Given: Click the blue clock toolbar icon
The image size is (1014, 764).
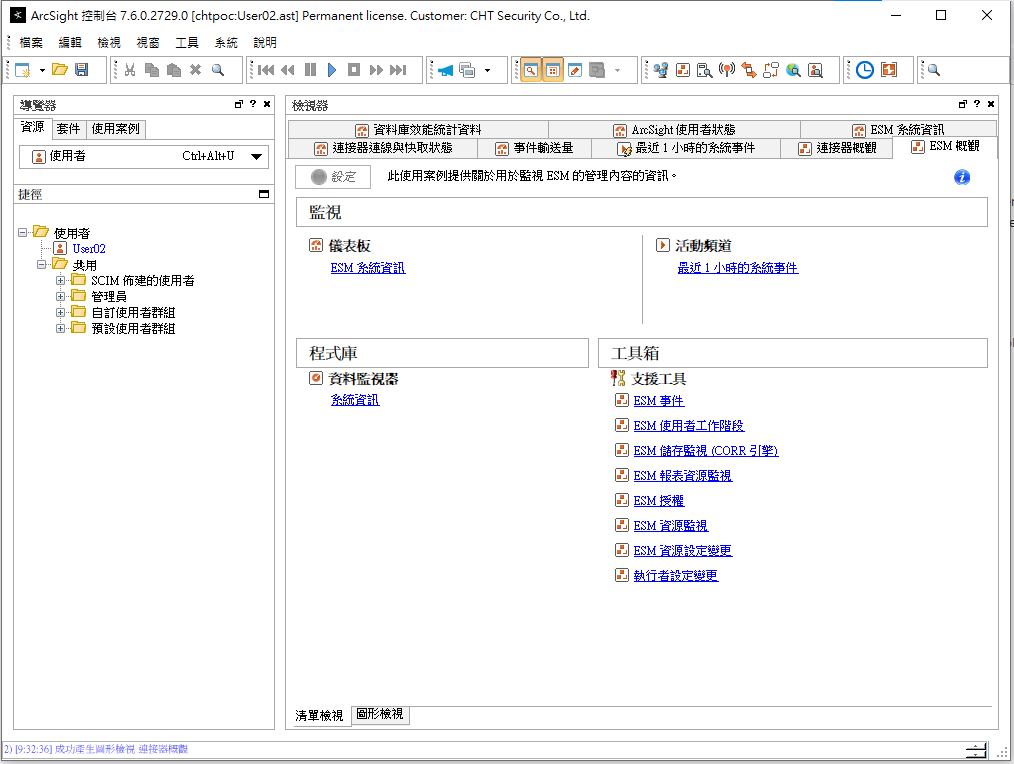Looking at the screenshot, I should point(865,70).
